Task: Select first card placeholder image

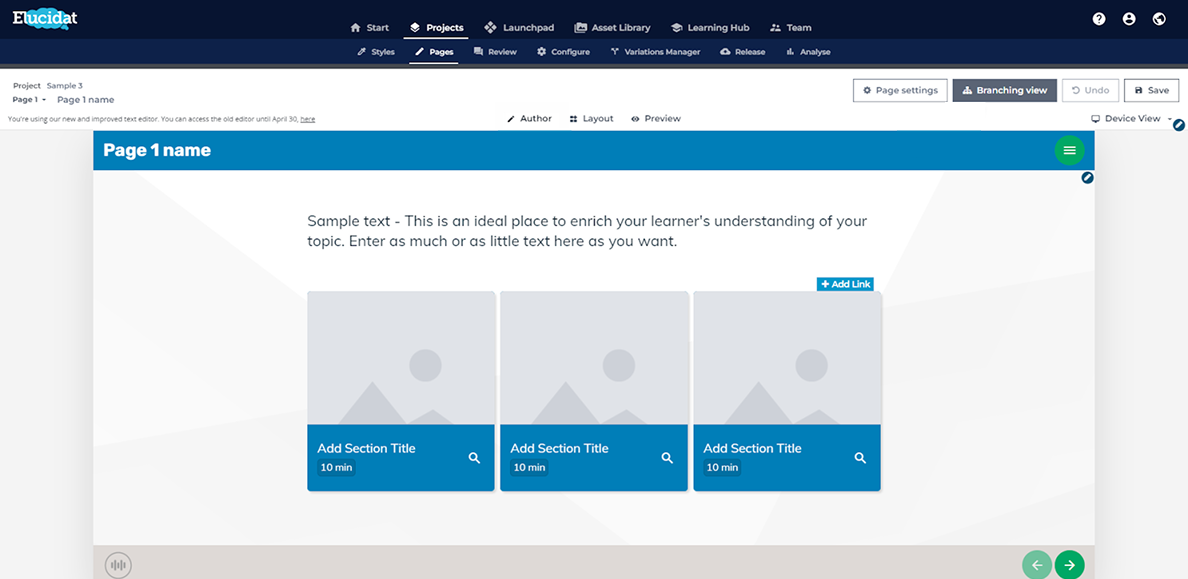Action: [x=401, y=358]
